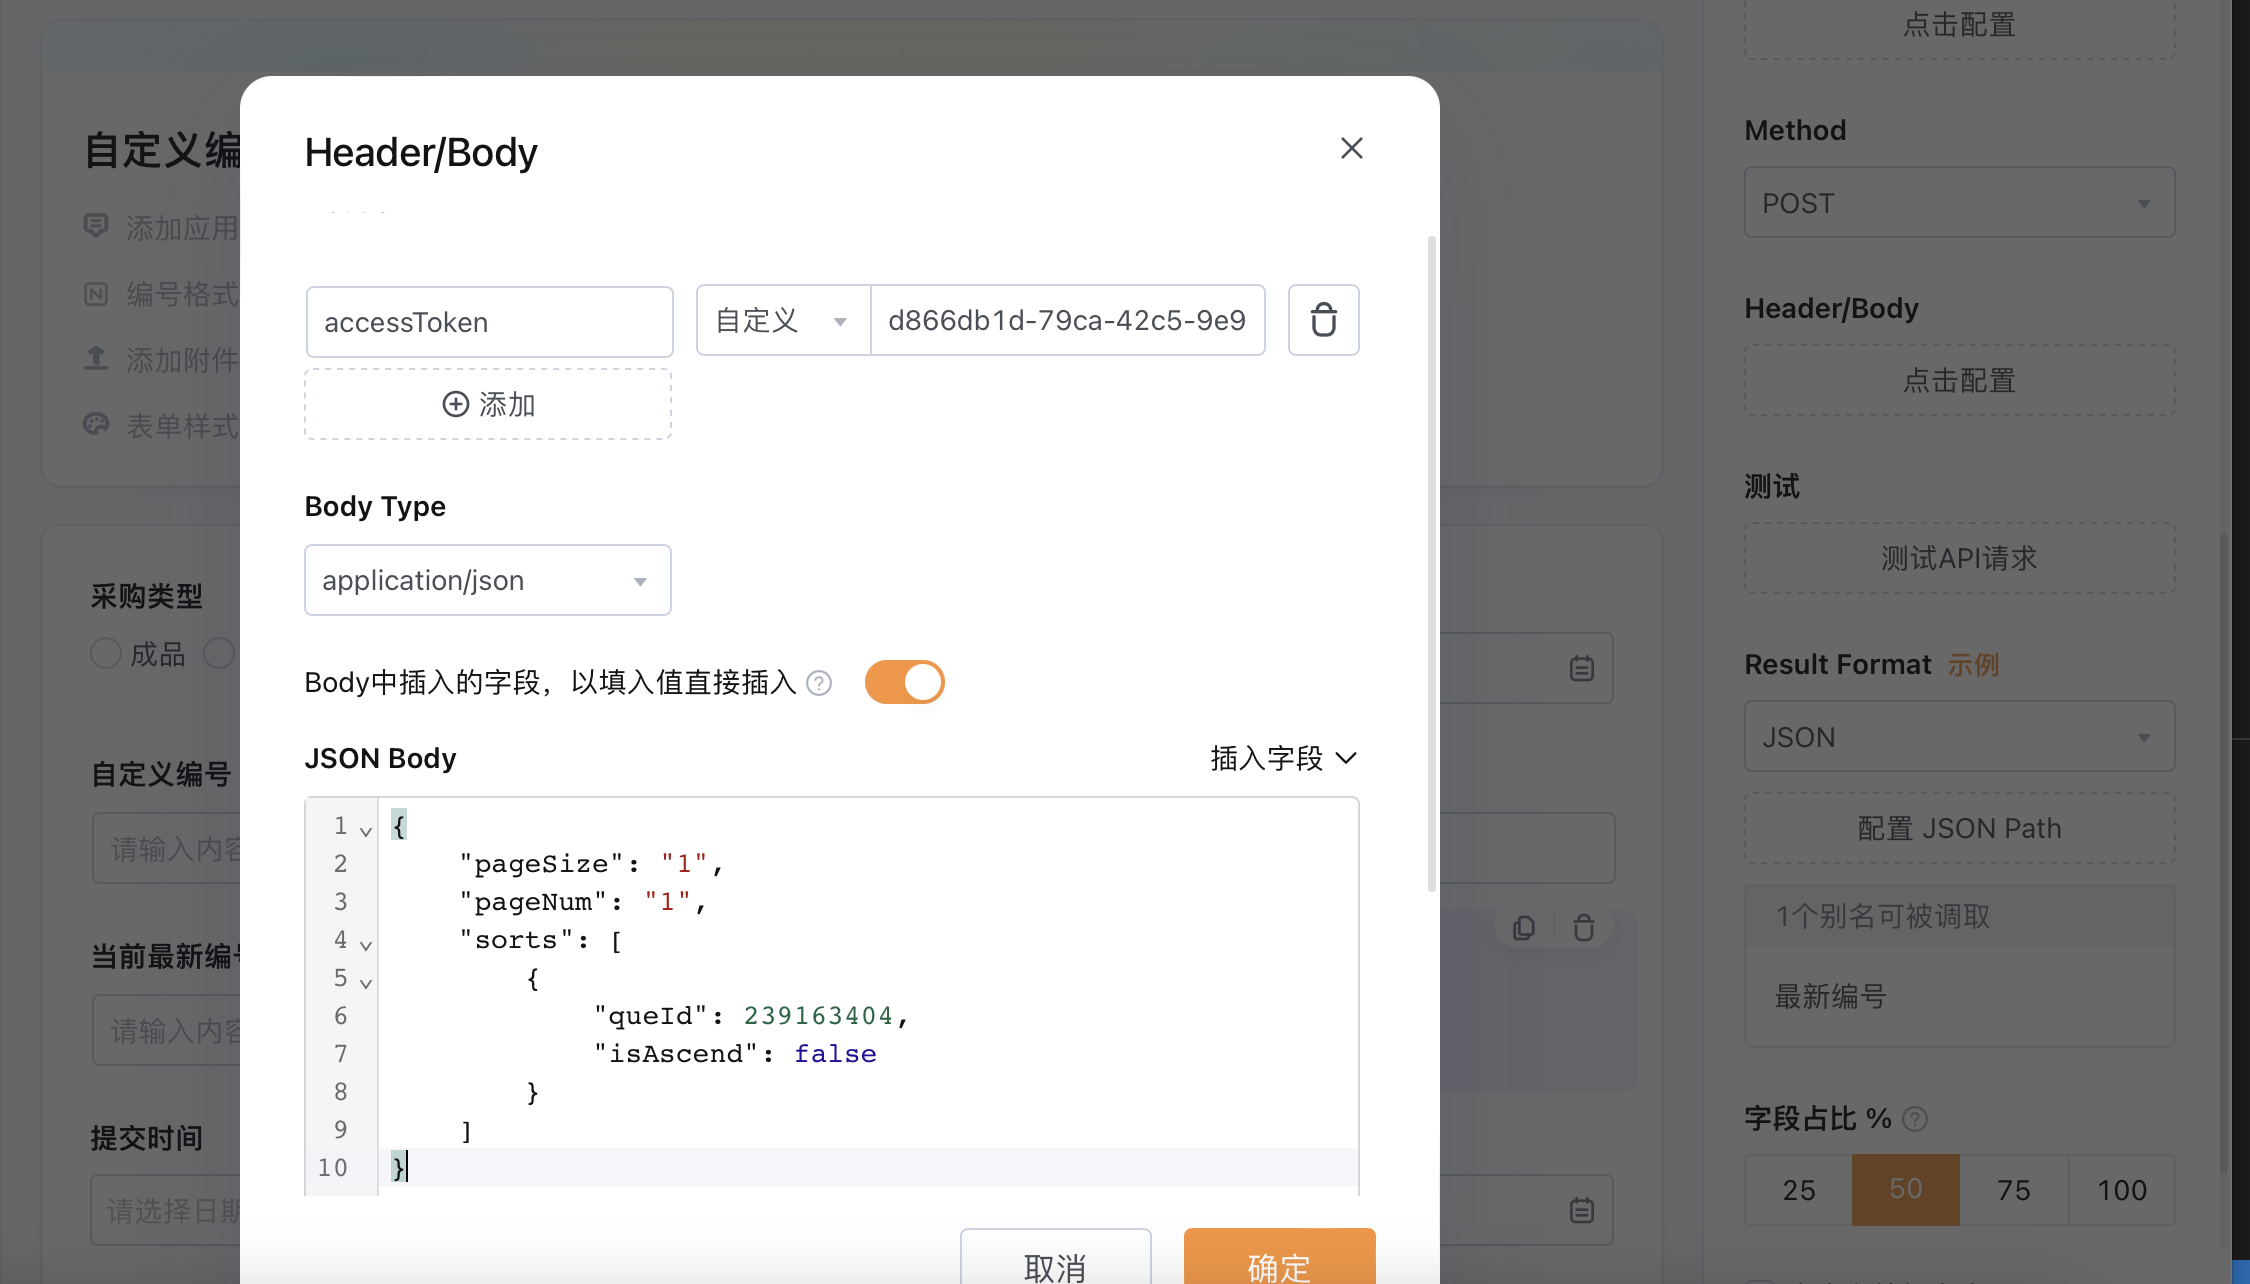Viewport: 2250px width, 1284px height.
Task: Select 50 field width percent
Action: click(x=1905, y=1190)
